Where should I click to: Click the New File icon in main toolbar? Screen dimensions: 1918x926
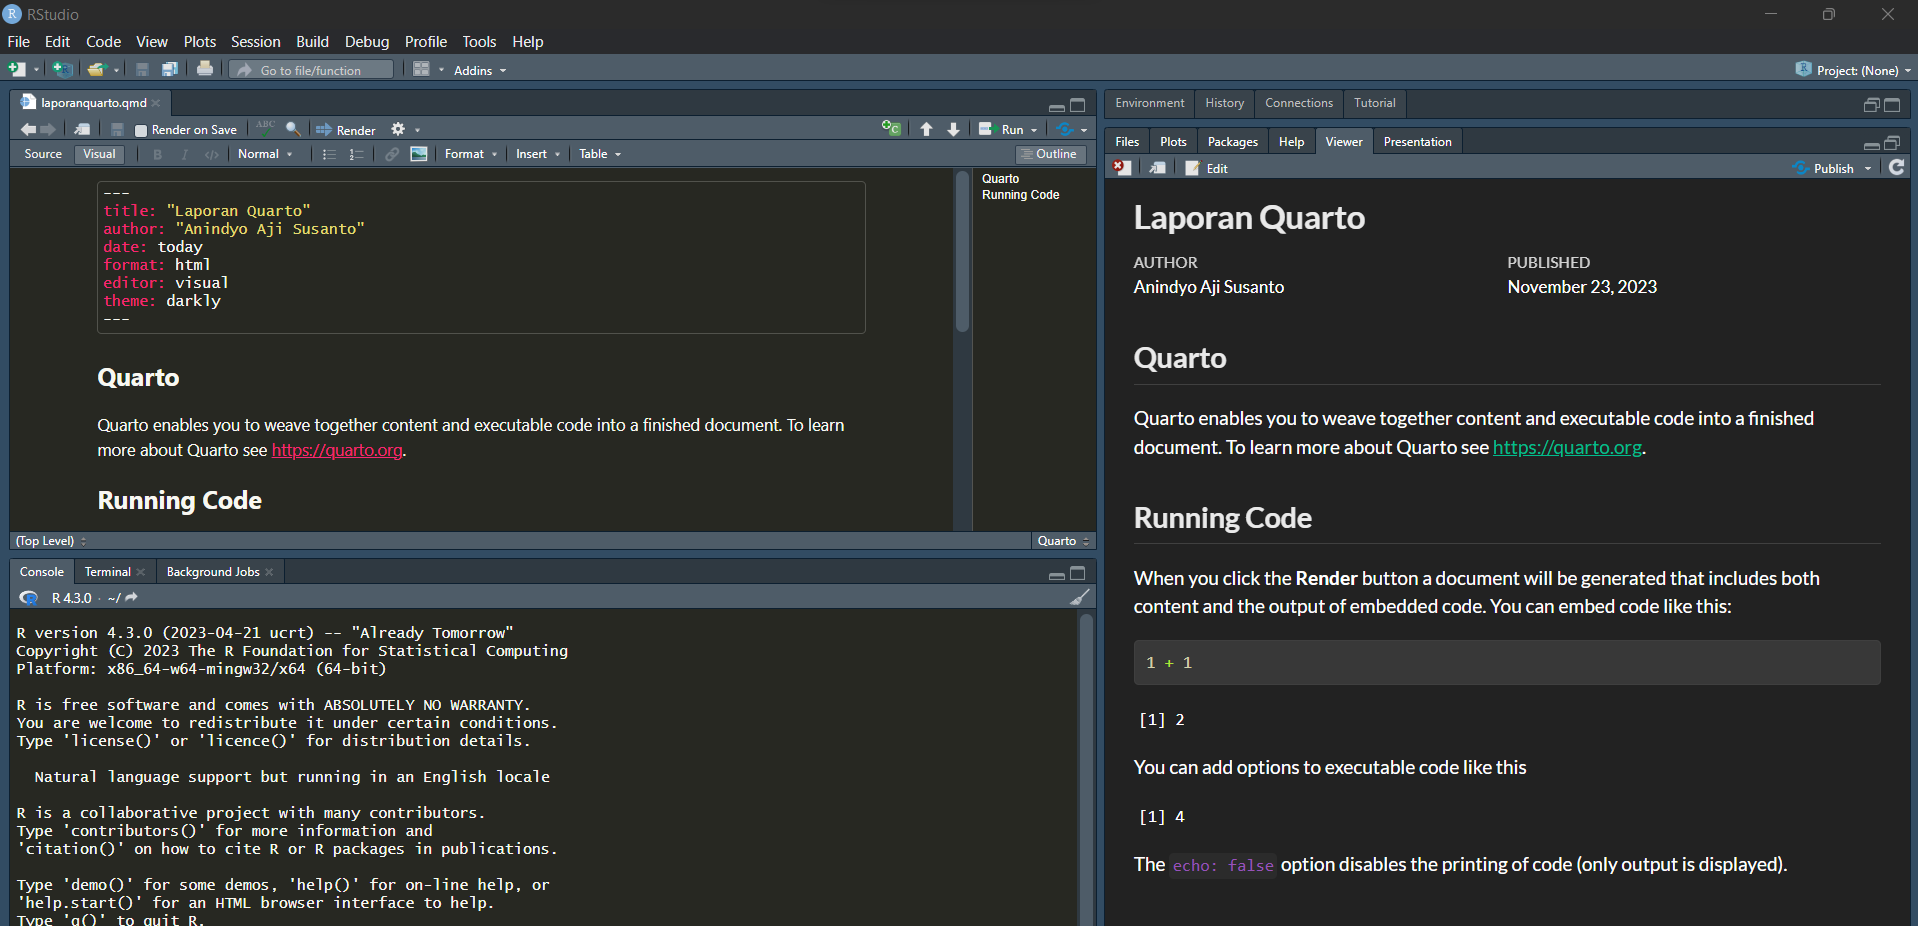click(x=17, y=69)
